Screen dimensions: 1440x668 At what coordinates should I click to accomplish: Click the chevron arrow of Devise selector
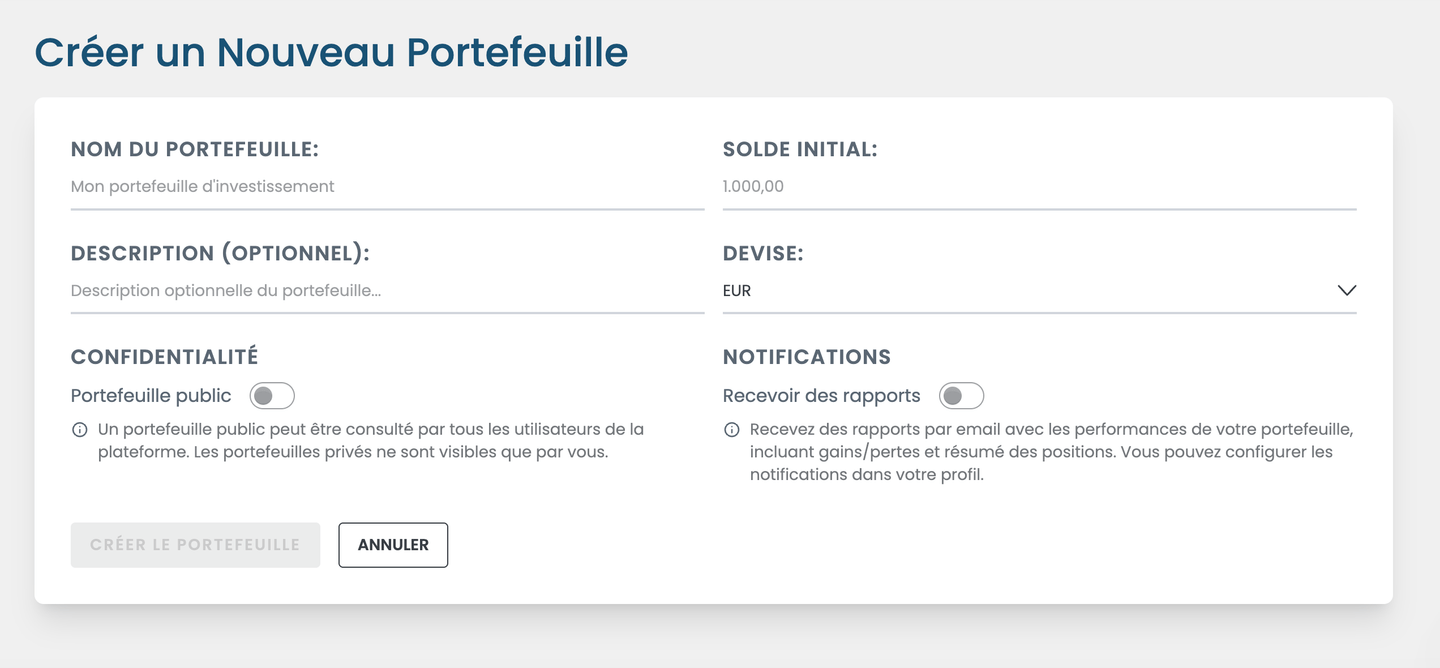point(1346,291)
